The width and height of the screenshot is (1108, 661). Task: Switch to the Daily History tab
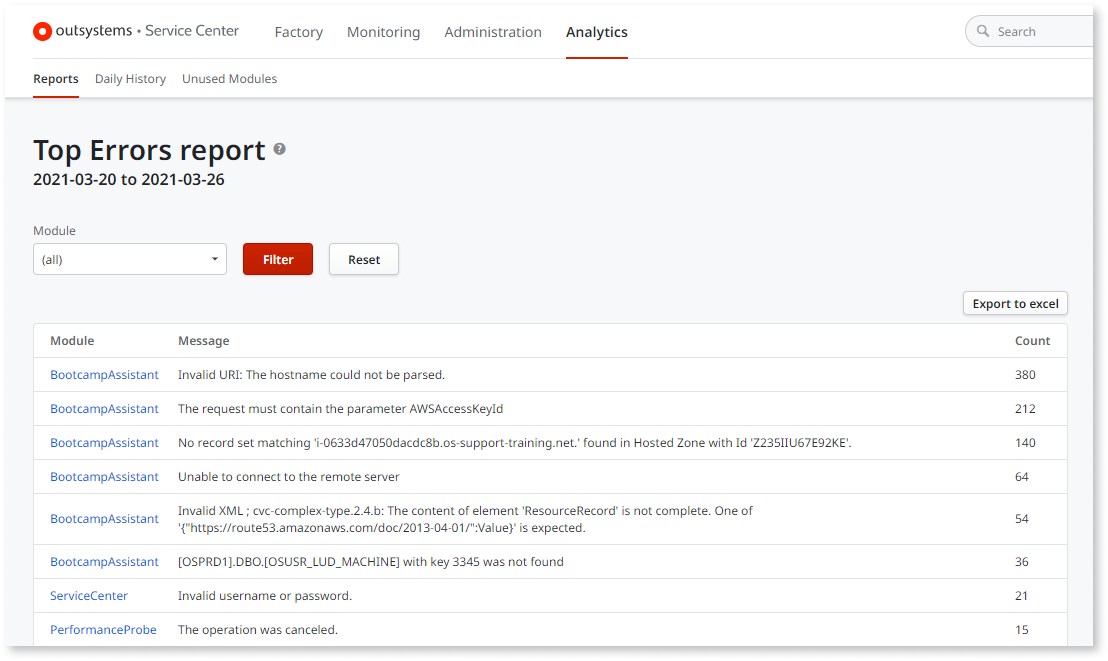coord(130,78)
